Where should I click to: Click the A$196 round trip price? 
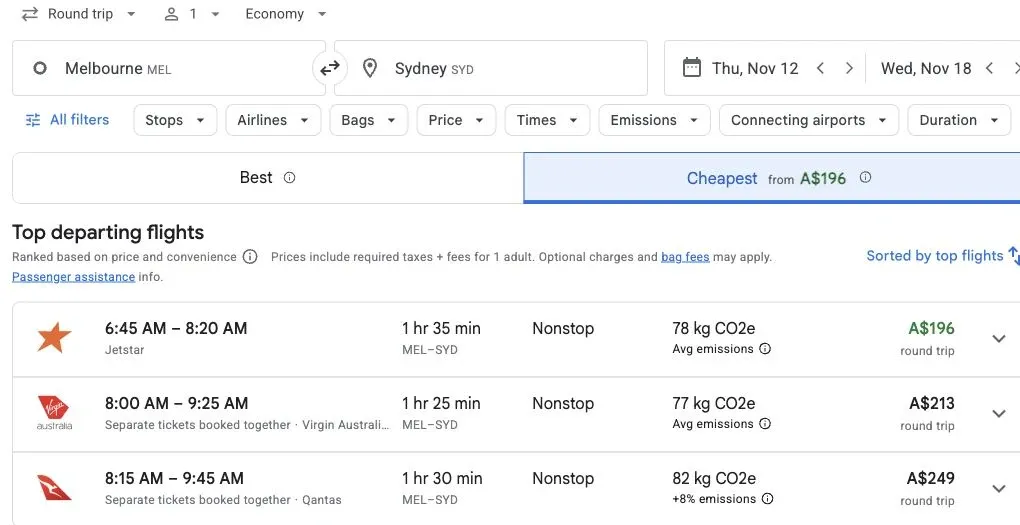click(x=932, y=329)
